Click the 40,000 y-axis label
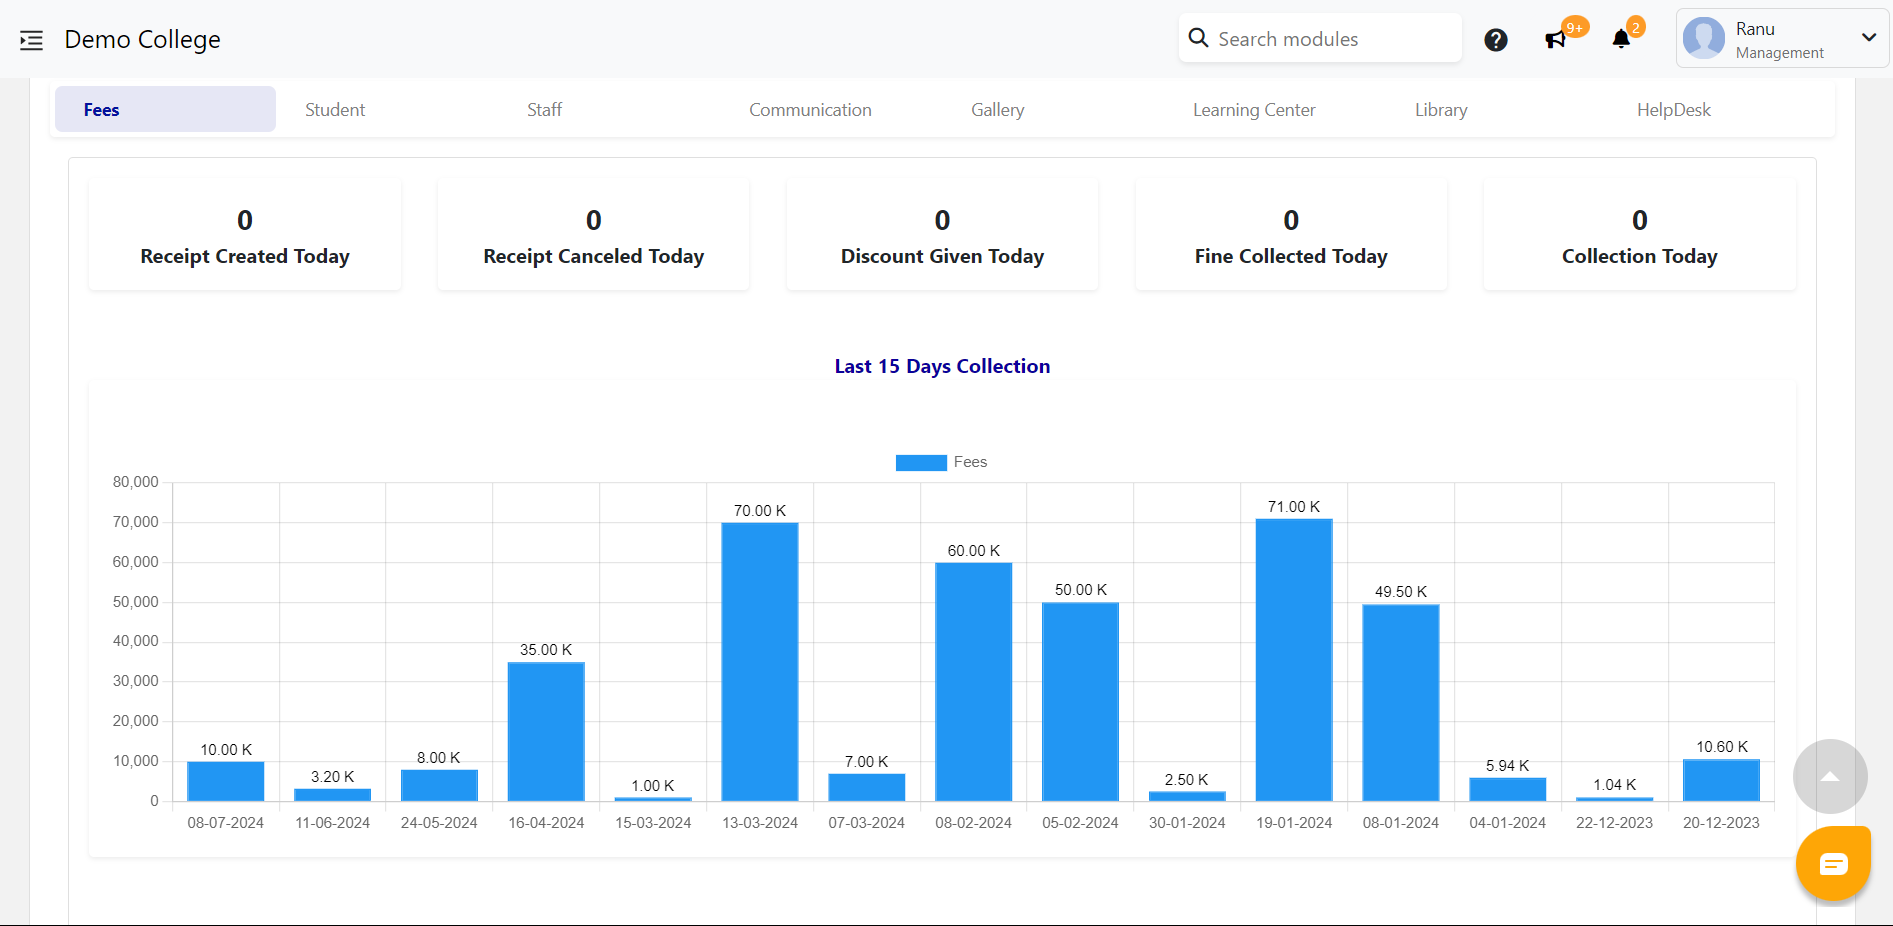The image size is (1893, 926). pos(136,641)
